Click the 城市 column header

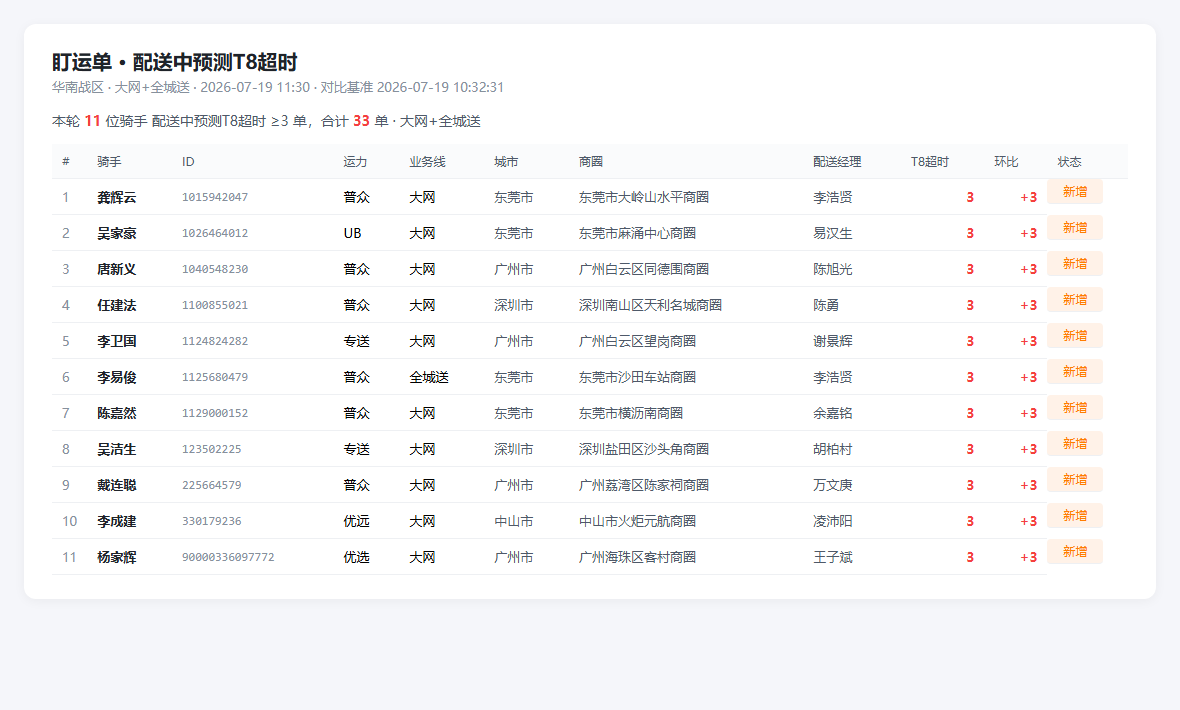[x=506, y=162]
